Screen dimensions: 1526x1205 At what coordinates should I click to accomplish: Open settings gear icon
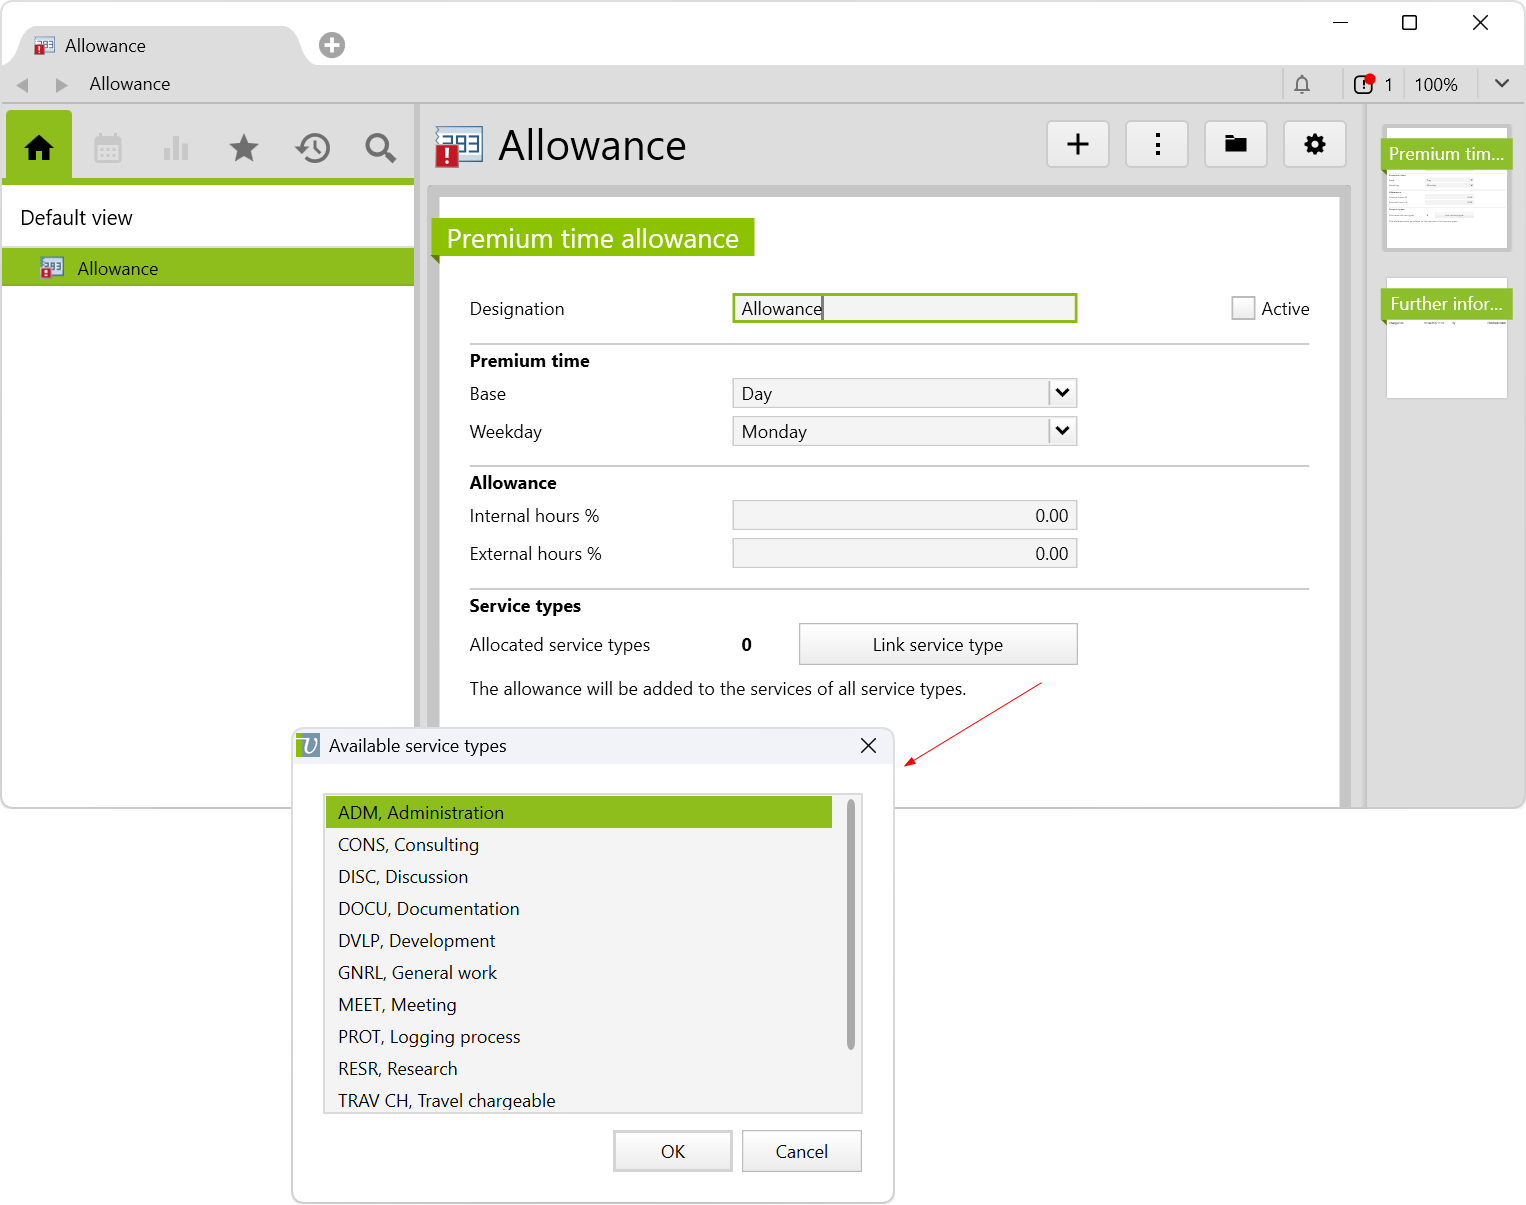click(1314, 145)
